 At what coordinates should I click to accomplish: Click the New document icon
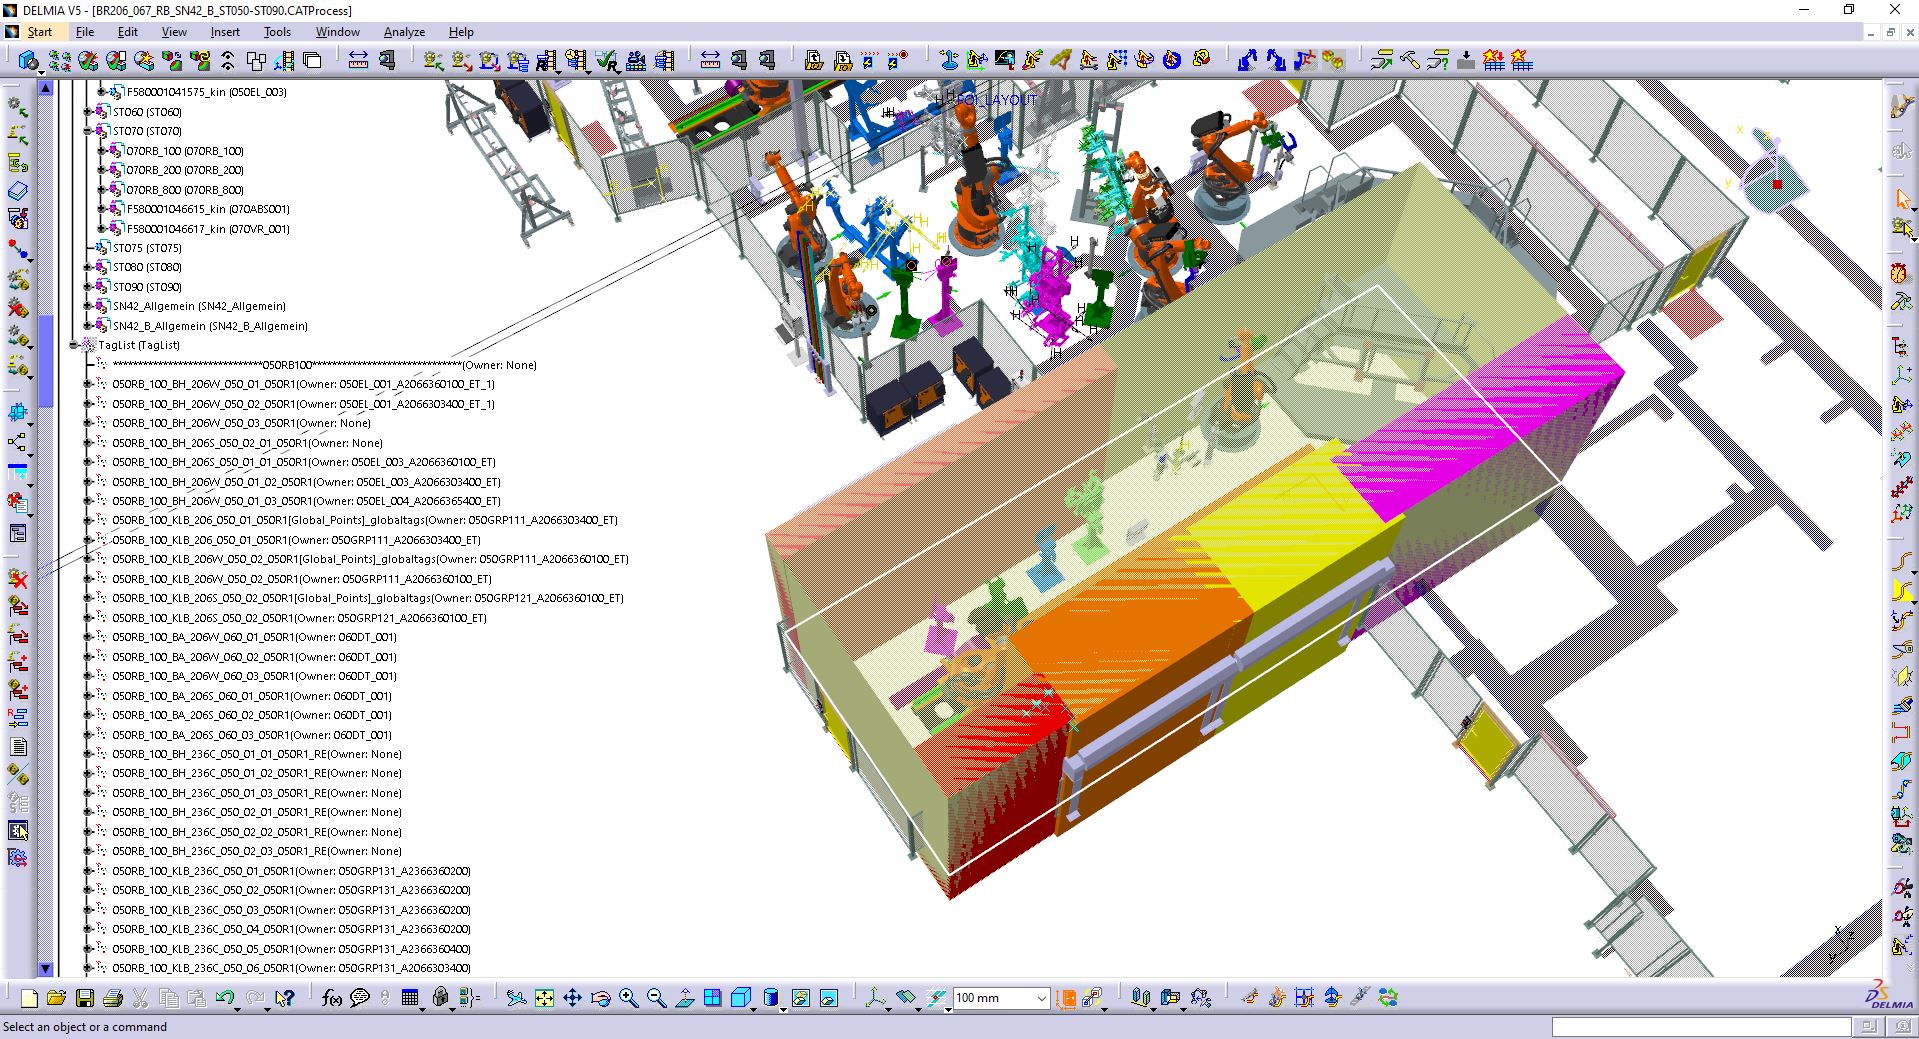29,998
